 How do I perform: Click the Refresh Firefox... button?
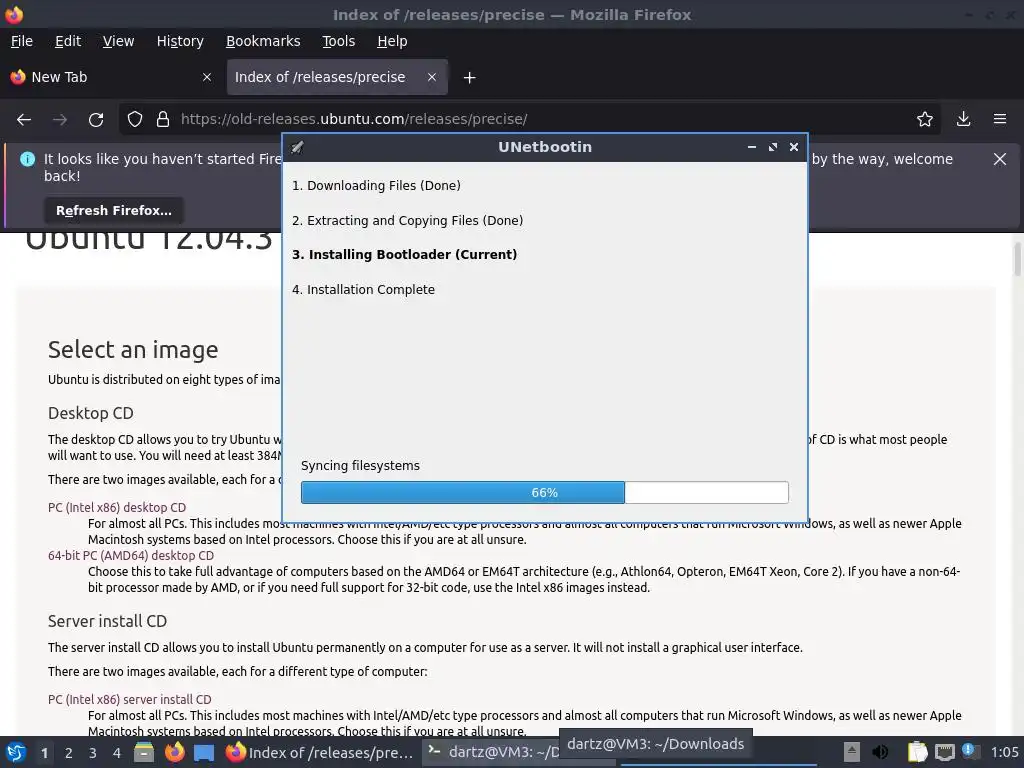click(114, 210)
